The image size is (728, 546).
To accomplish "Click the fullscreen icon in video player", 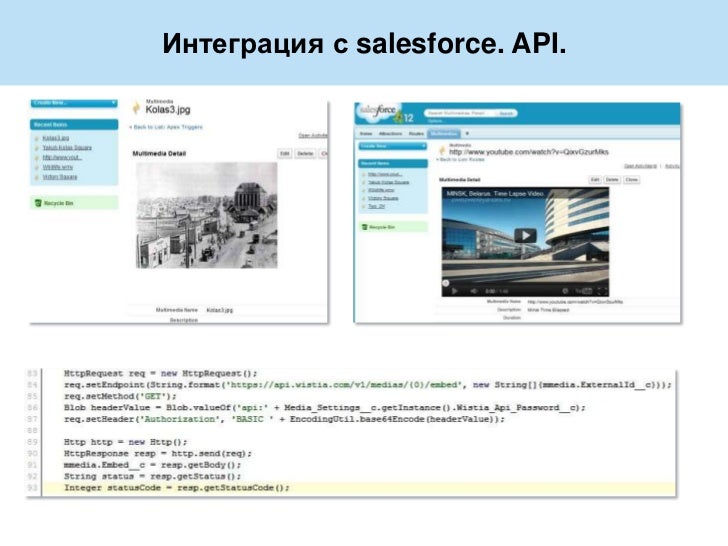I will (x=602, y=291).
